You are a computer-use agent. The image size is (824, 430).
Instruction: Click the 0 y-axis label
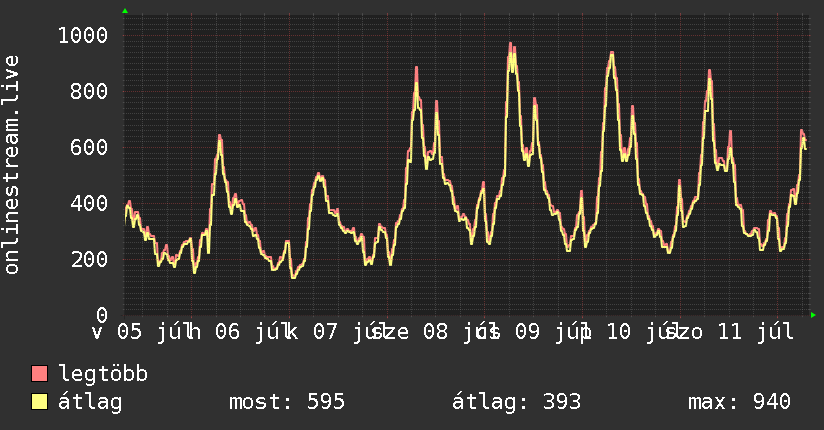[102, 315]
